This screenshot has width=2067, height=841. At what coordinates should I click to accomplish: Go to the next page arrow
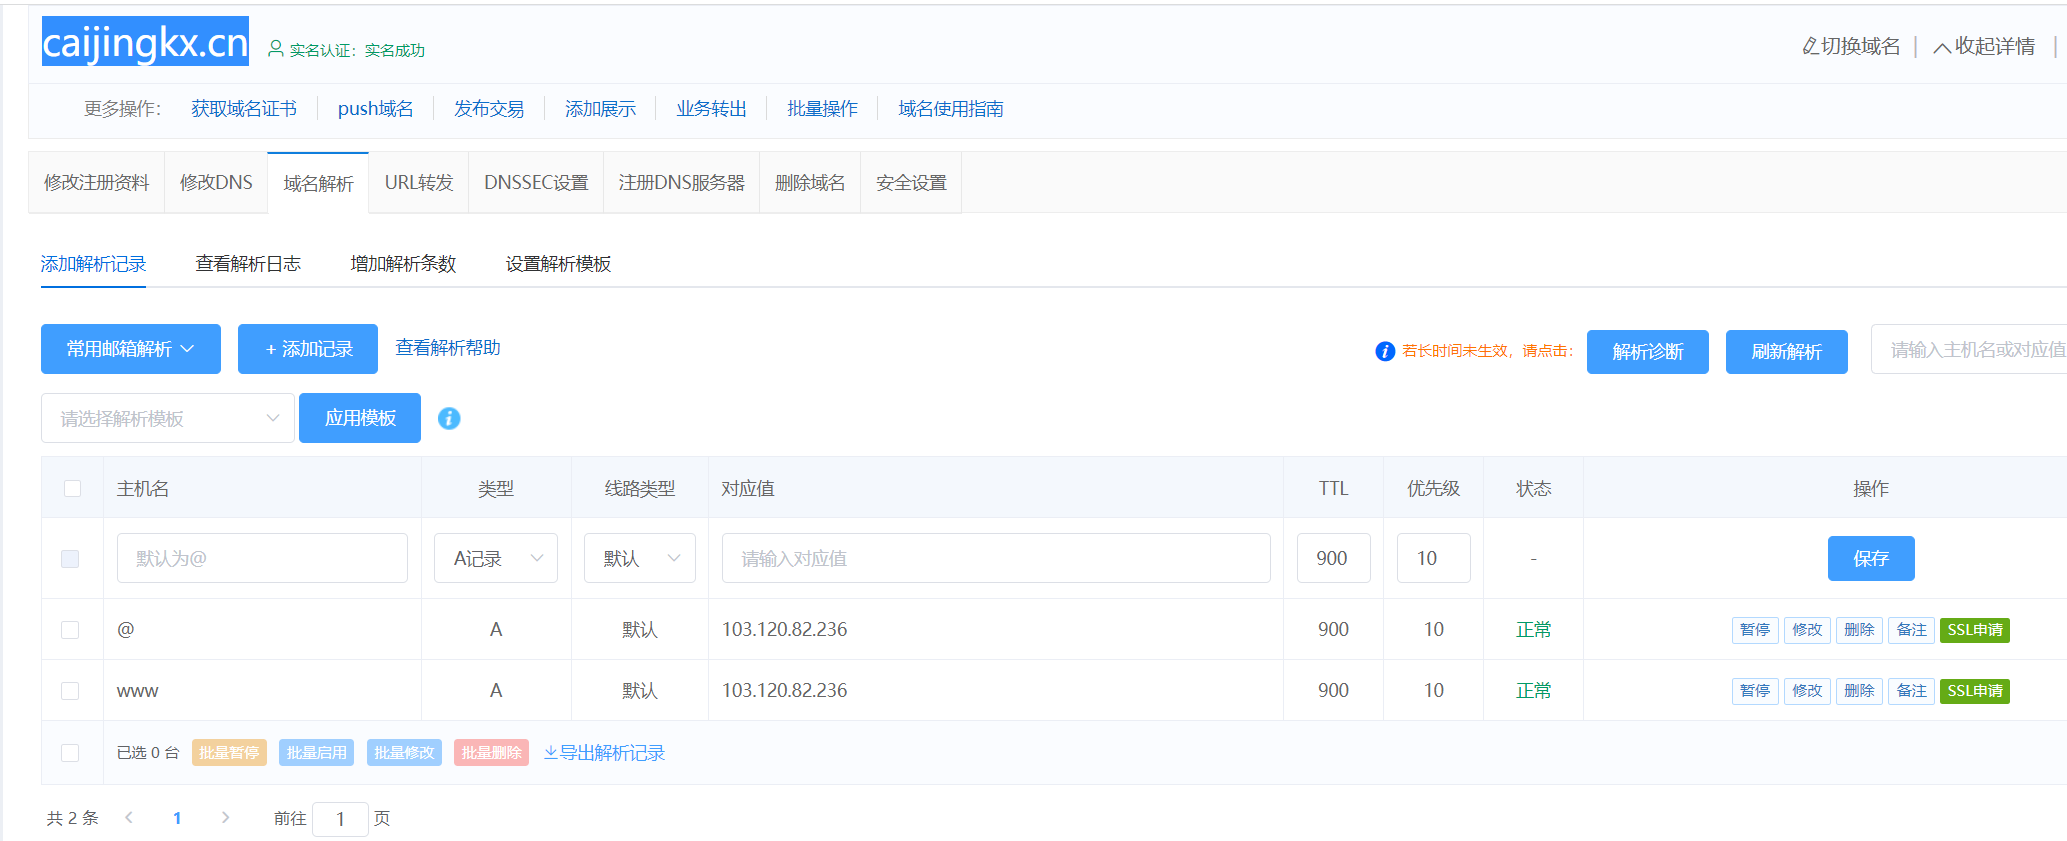(226, 817)
